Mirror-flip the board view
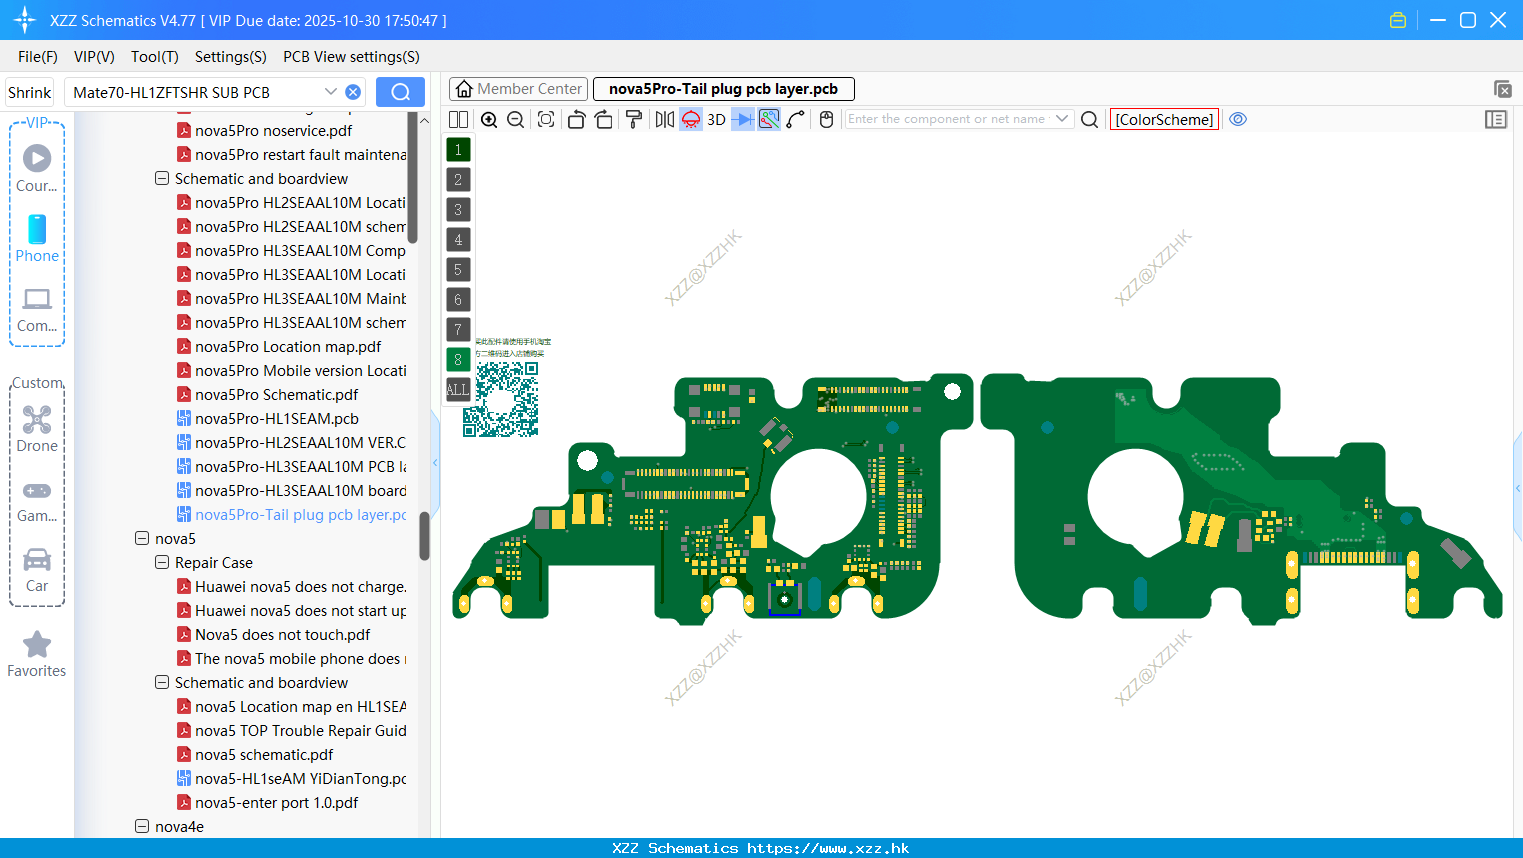Viewport: 1523px width, 858px height. [x=664, y=119]
